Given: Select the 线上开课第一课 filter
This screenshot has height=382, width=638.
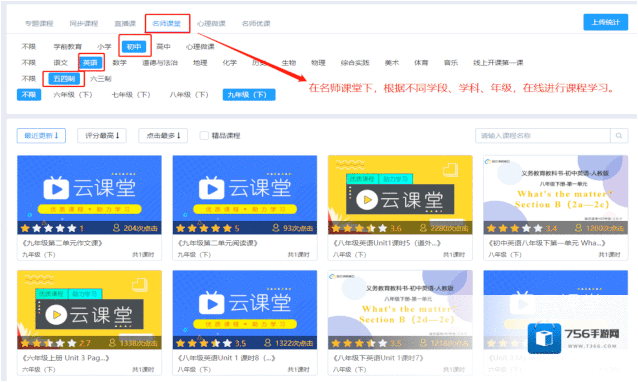Looking at the screenshot, I should (498, 63).
